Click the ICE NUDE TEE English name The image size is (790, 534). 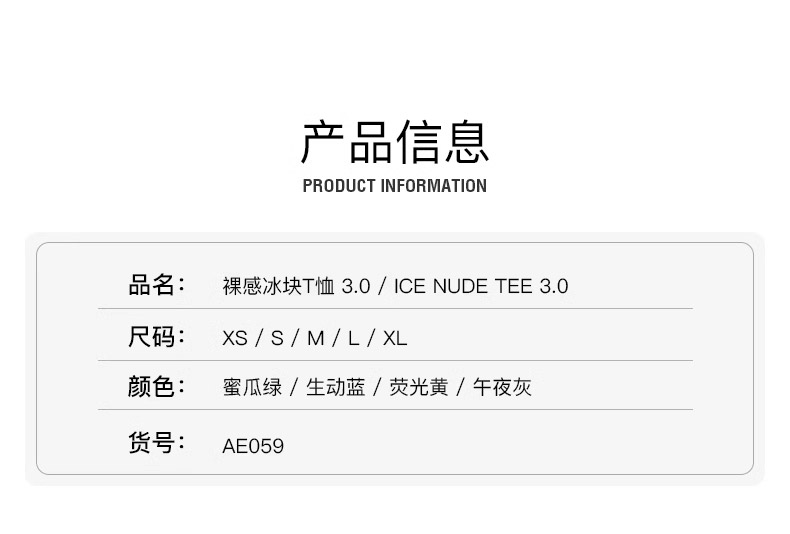click(464, 286)
